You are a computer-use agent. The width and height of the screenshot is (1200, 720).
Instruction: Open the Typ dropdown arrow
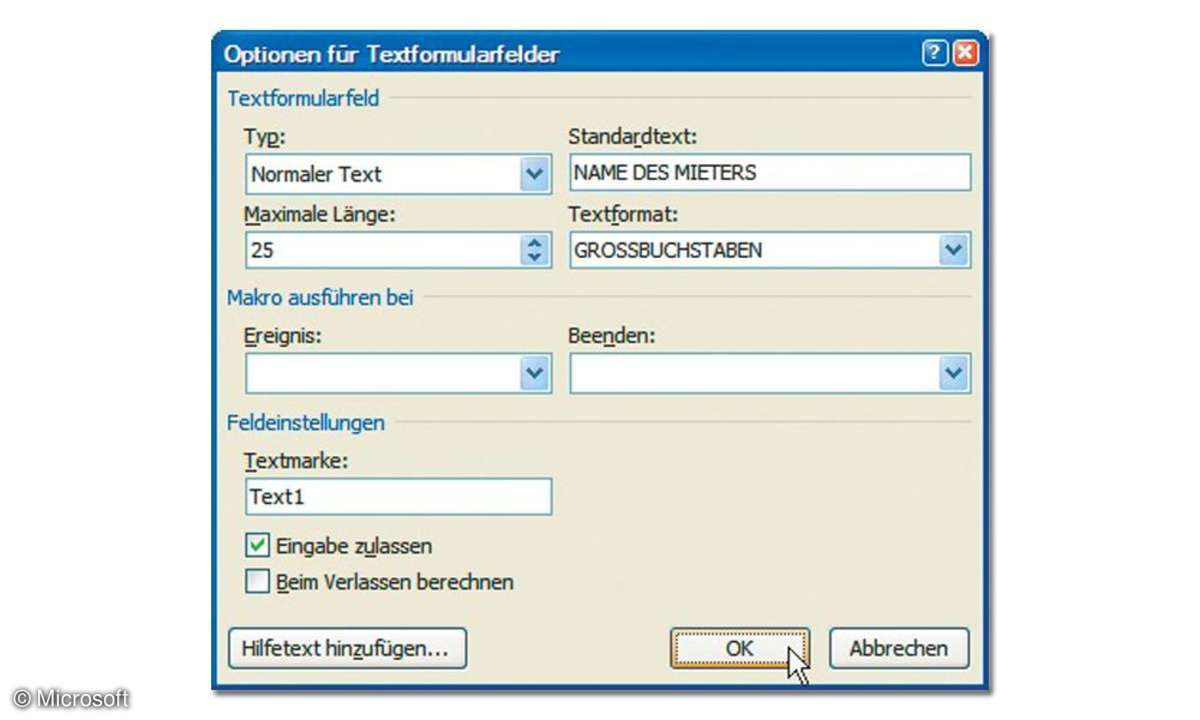click(x=536, y=174)
